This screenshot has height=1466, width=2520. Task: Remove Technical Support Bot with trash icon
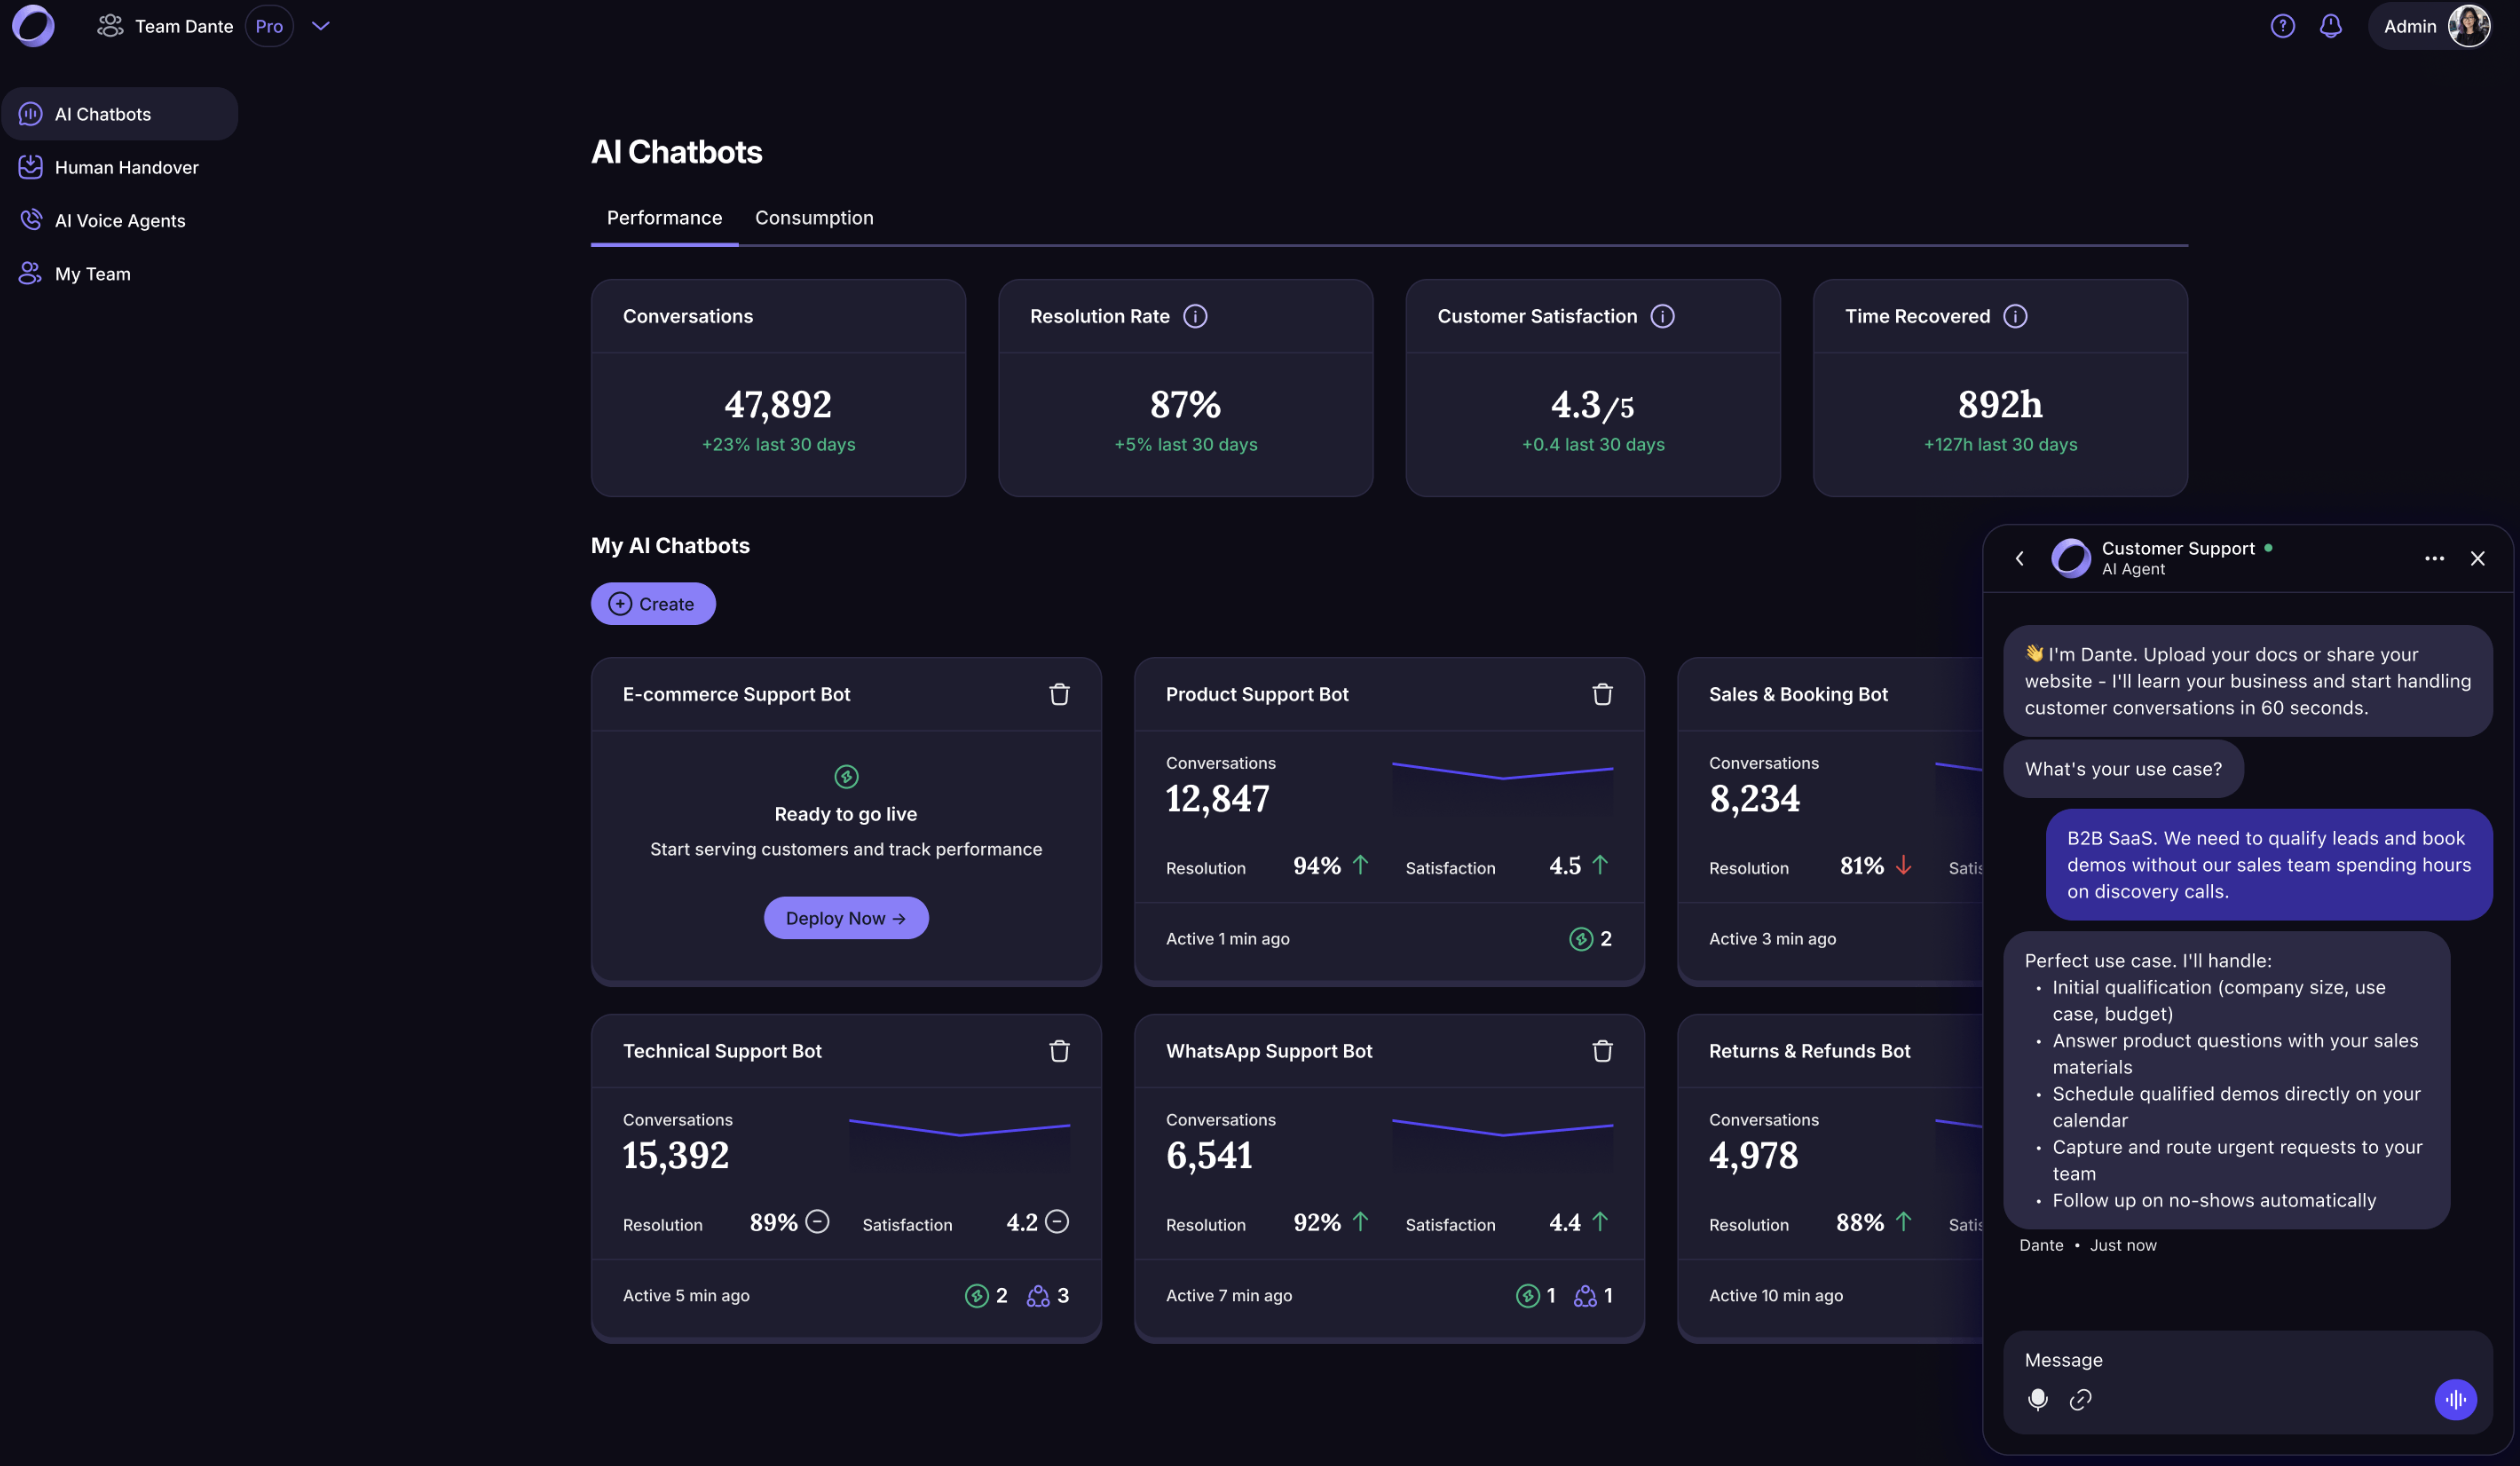(x=1059, y=1051)
